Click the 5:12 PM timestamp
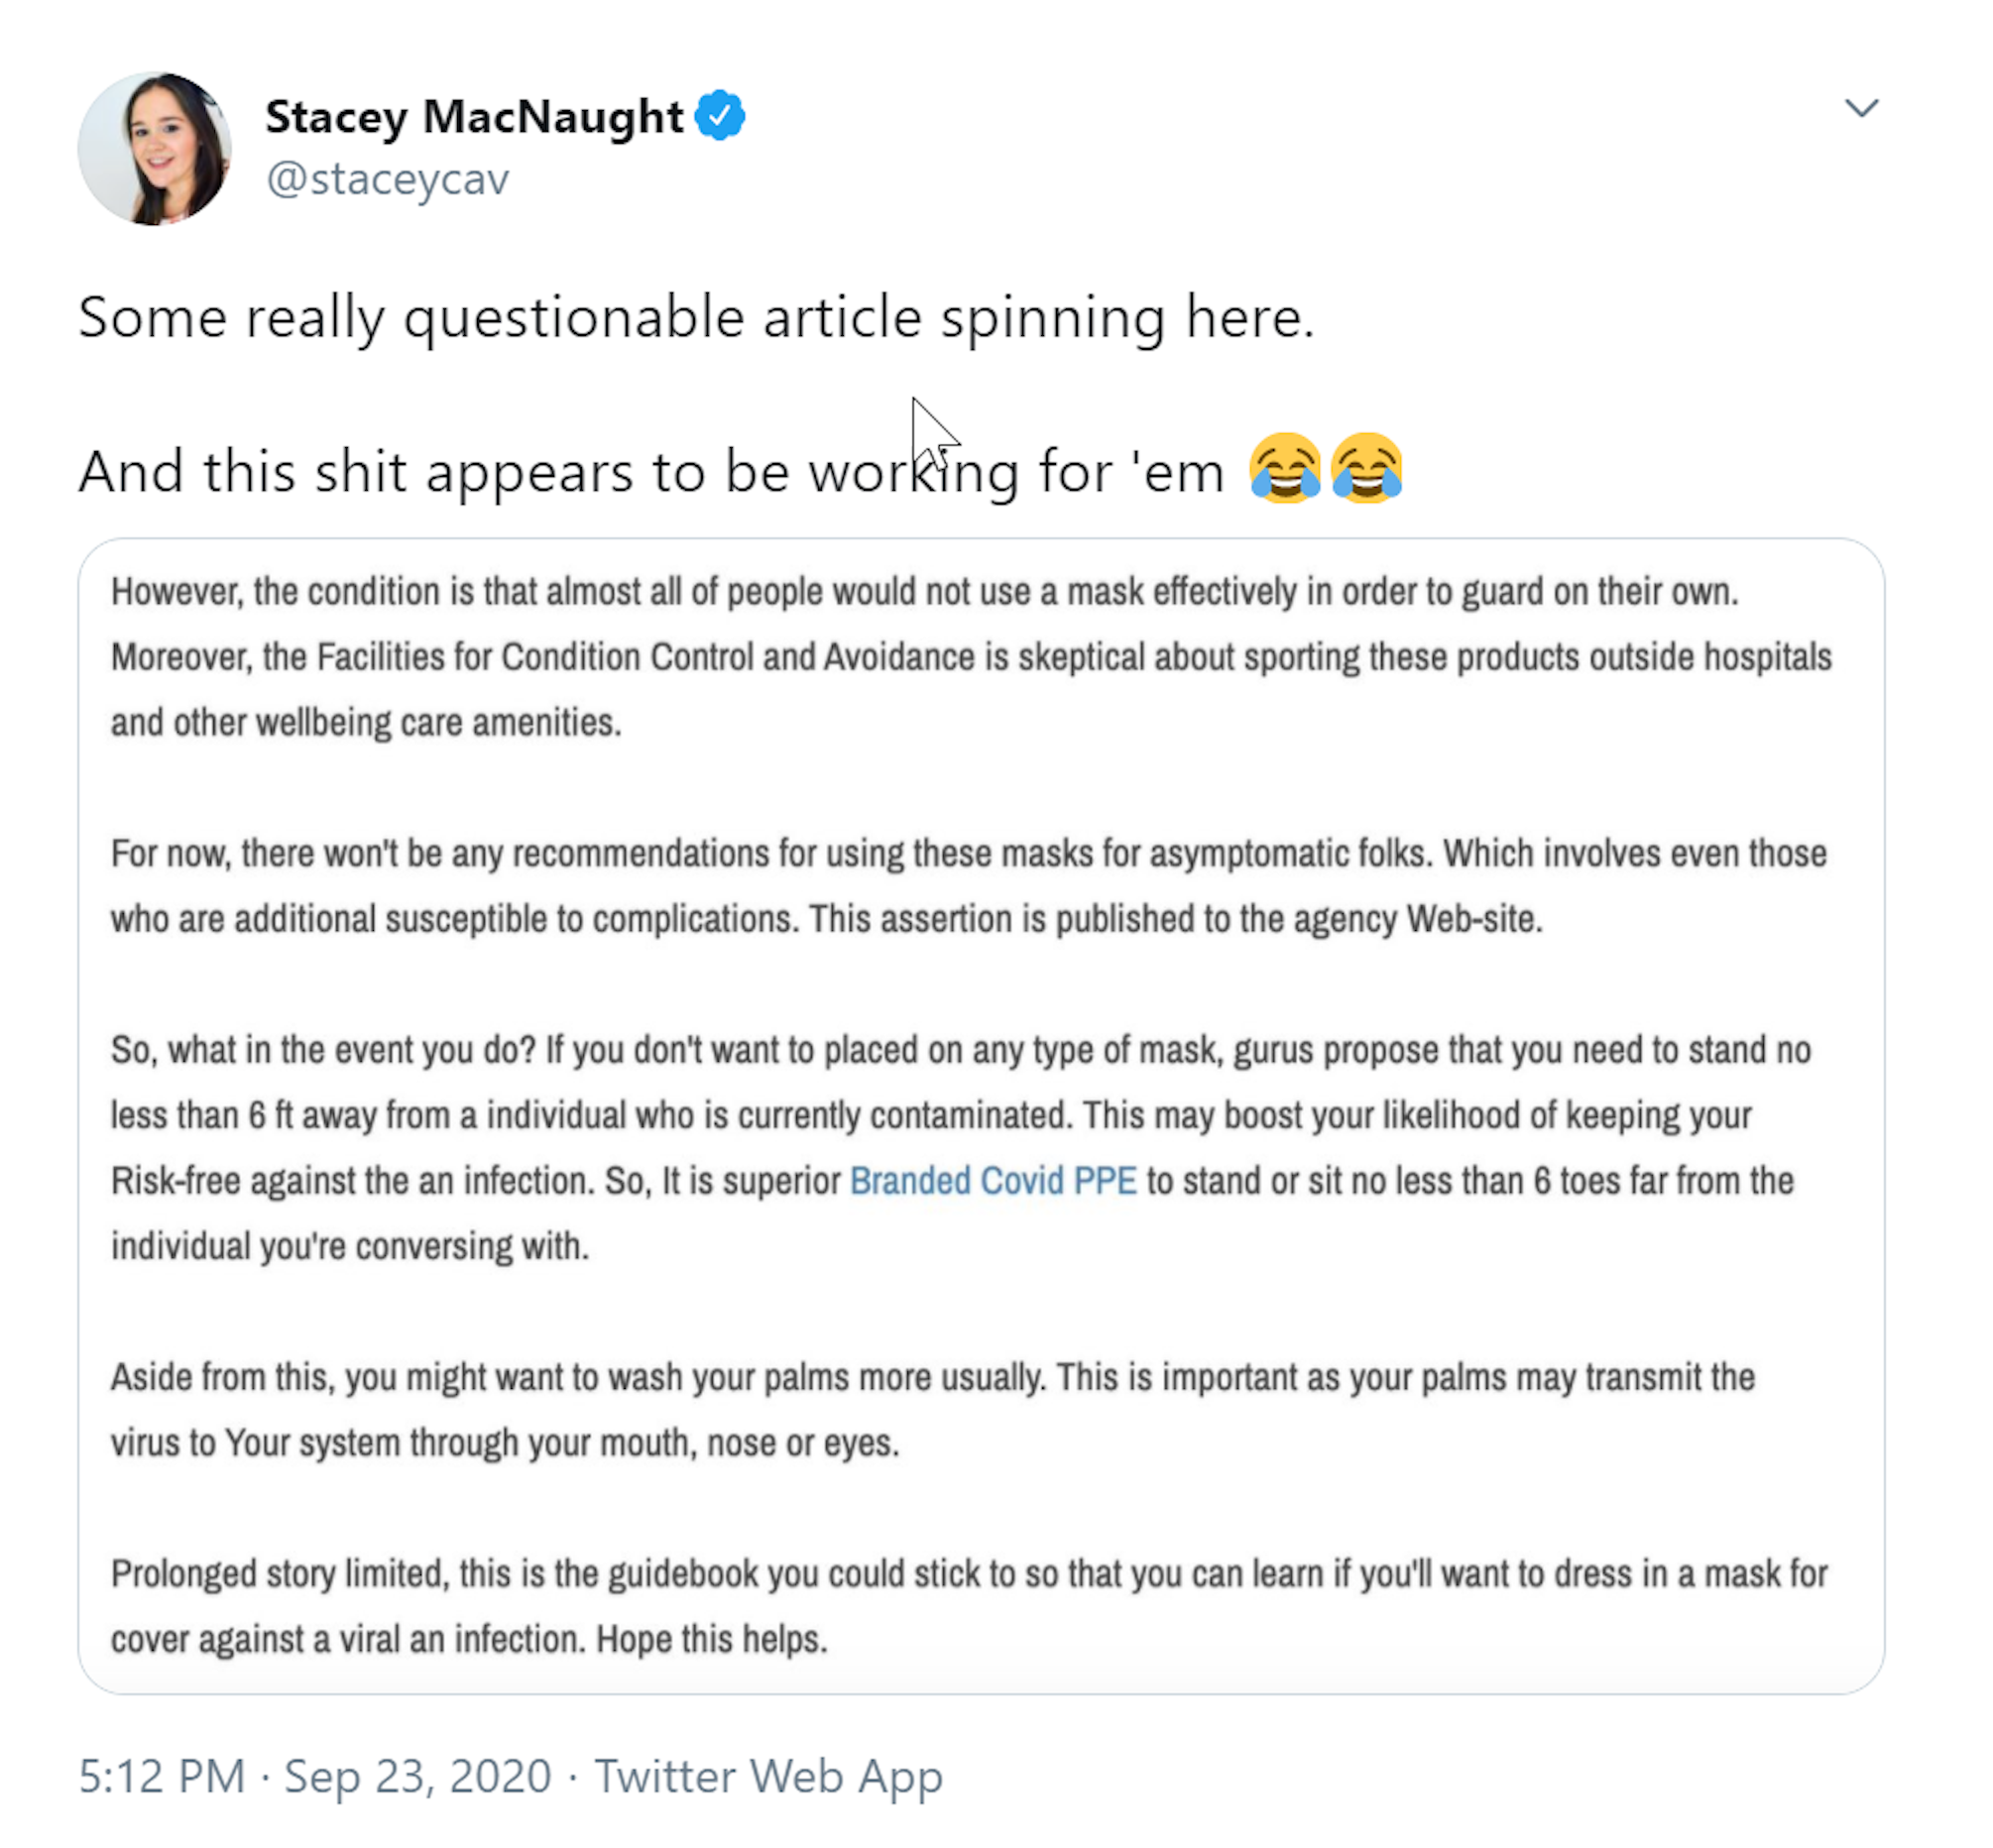 (162, 1777)
